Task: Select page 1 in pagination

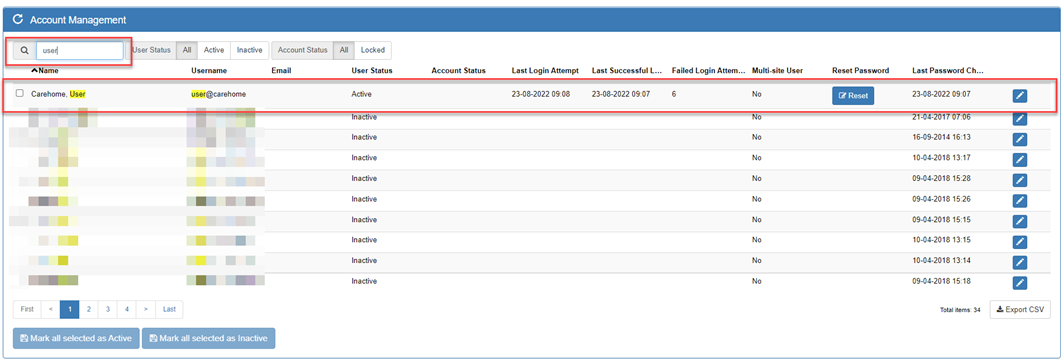Action: pos(69,309)
